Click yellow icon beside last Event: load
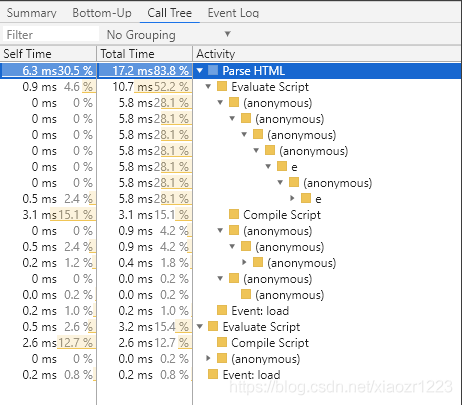Image resolution: width=462 pixels, height=405 pixels. [x=213, y=374]
